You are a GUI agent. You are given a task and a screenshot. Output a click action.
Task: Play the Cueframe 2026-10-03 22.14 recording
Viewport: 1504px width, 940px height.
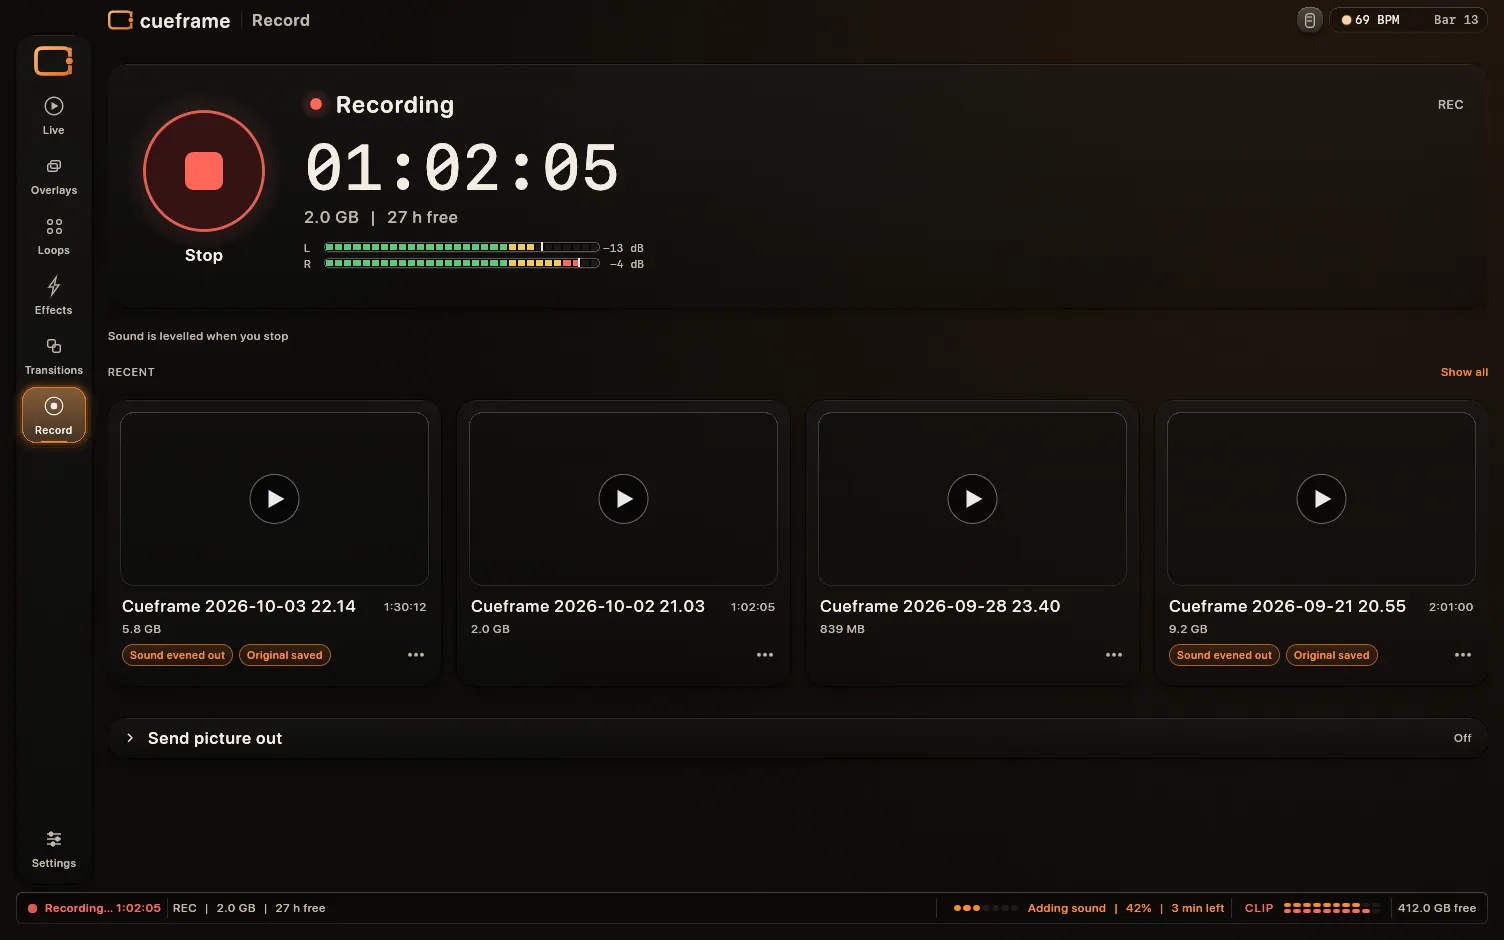[x=275, y=499]
